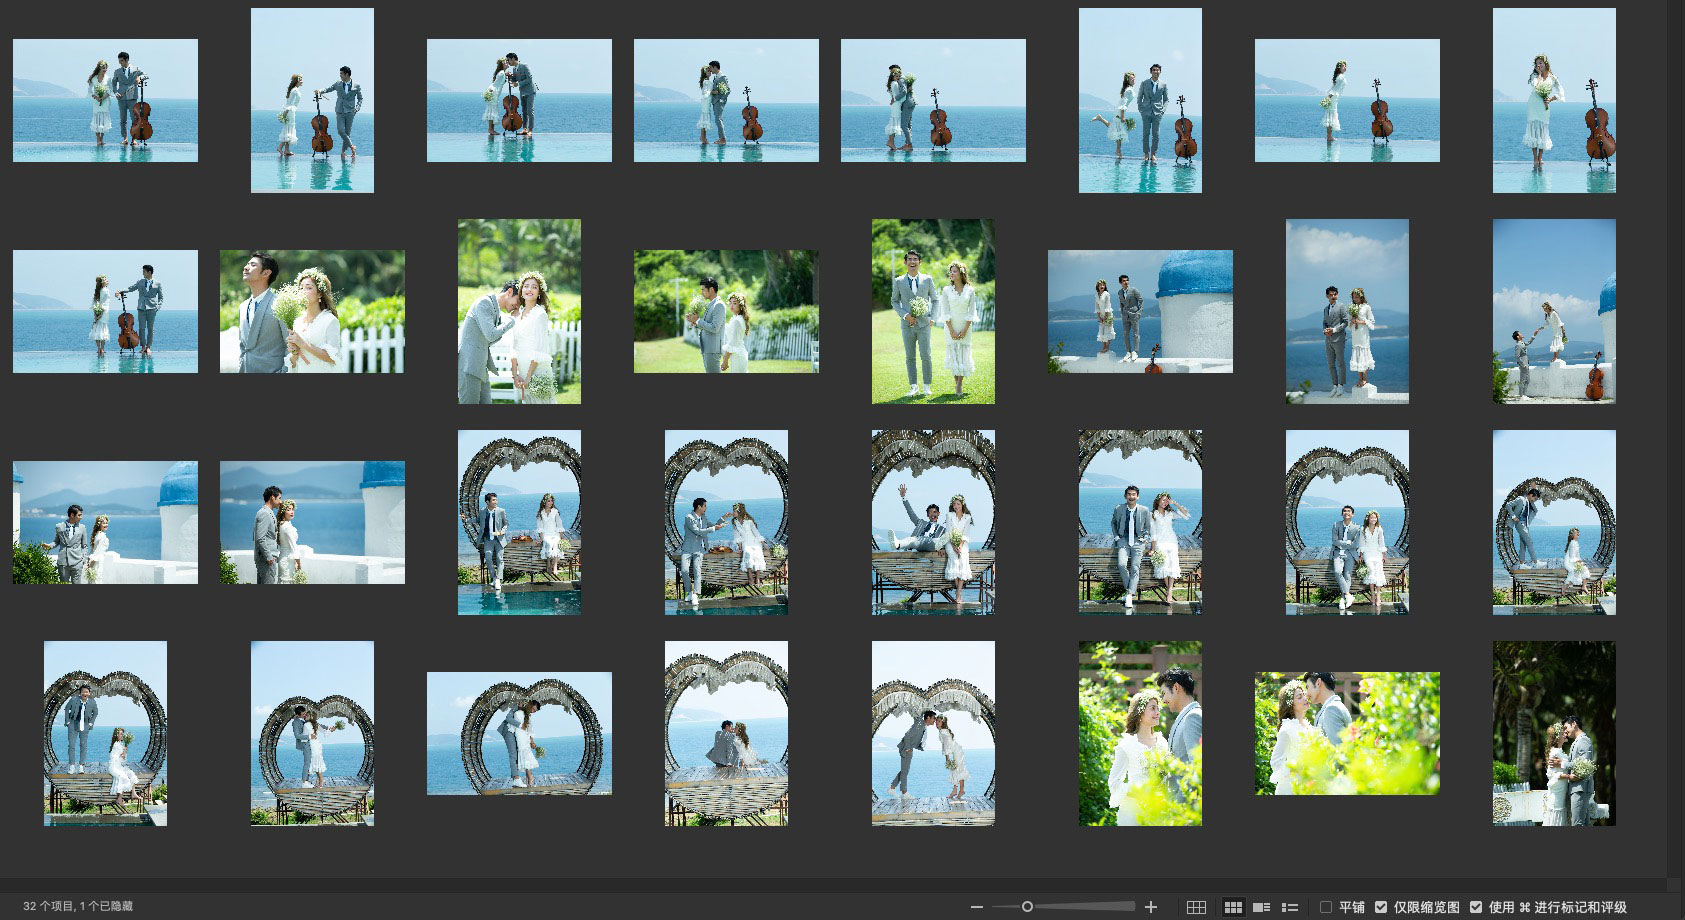Choose the landscape heart arch photo
1685x920 pixels.
(519, 733)
